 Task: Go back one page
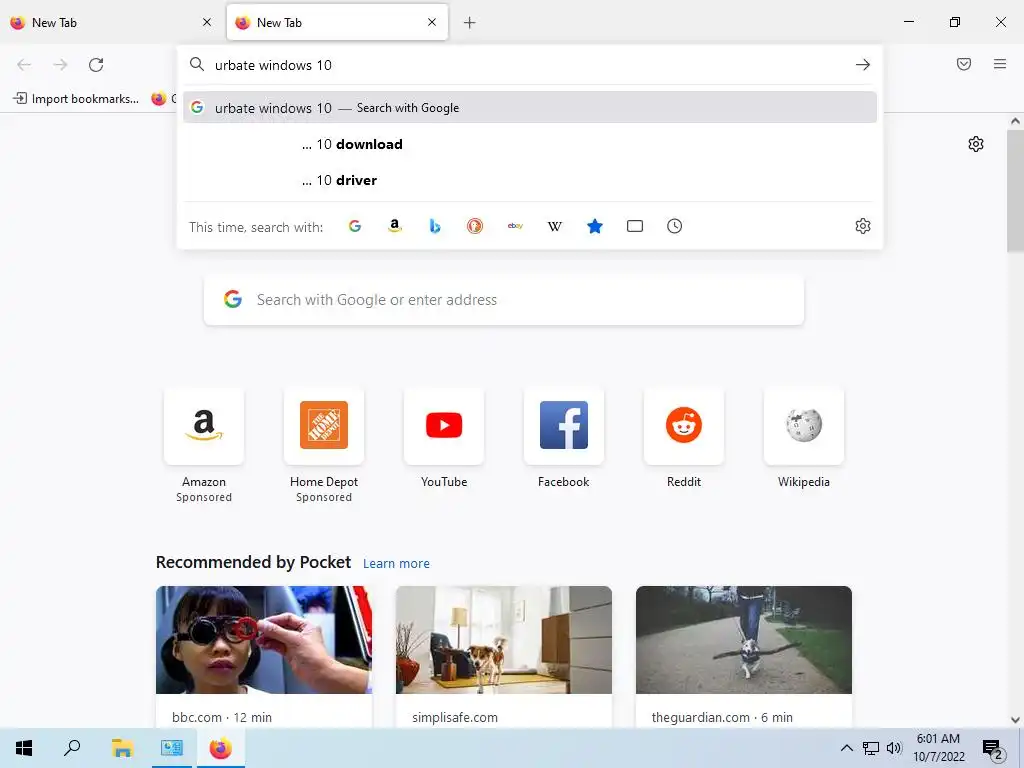[24, 65]
